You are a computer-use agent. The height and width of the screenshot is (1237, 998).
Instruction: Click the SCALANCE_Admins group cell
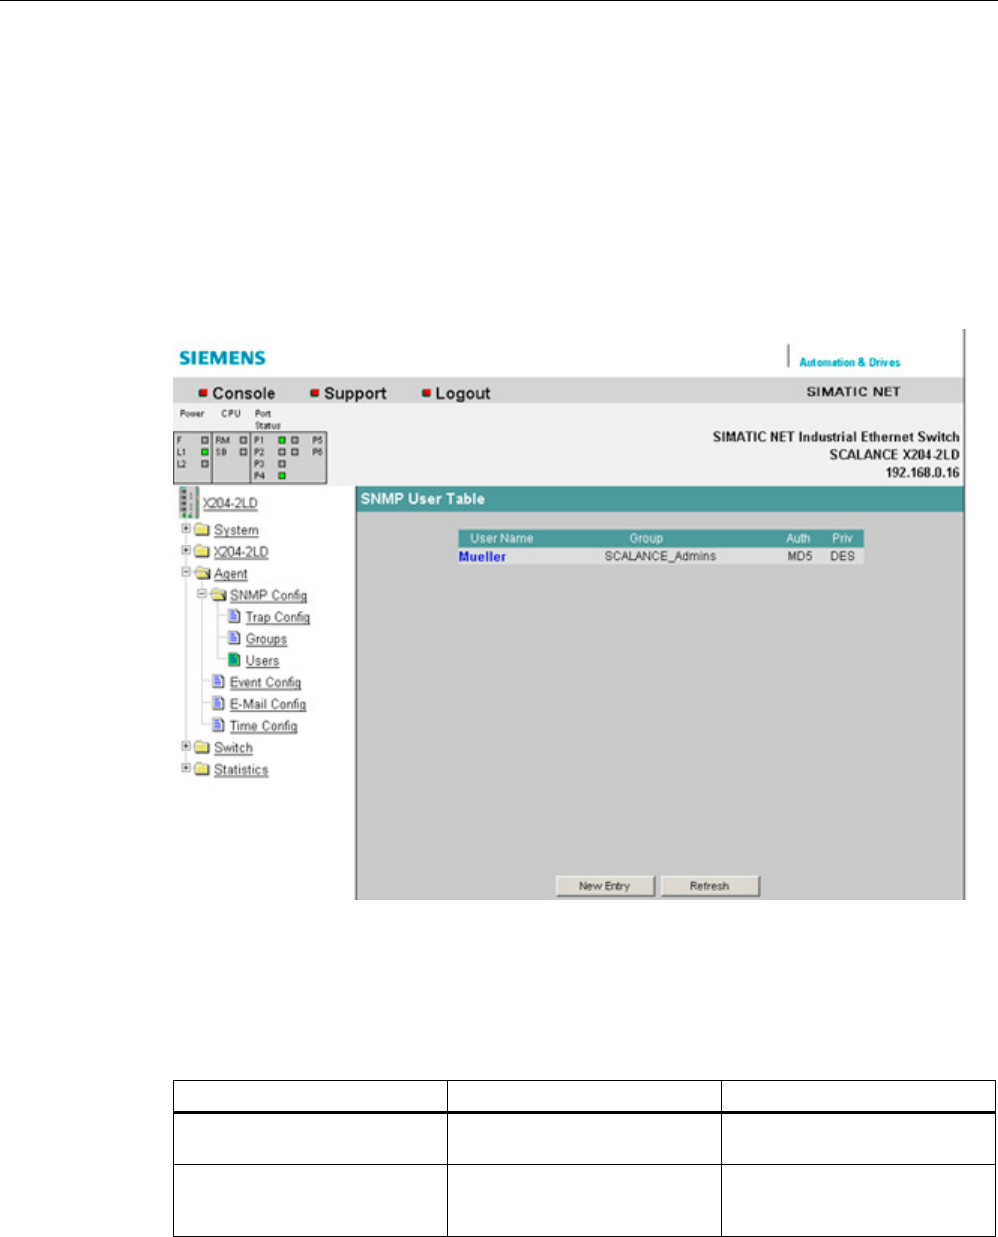click(660, 556)
